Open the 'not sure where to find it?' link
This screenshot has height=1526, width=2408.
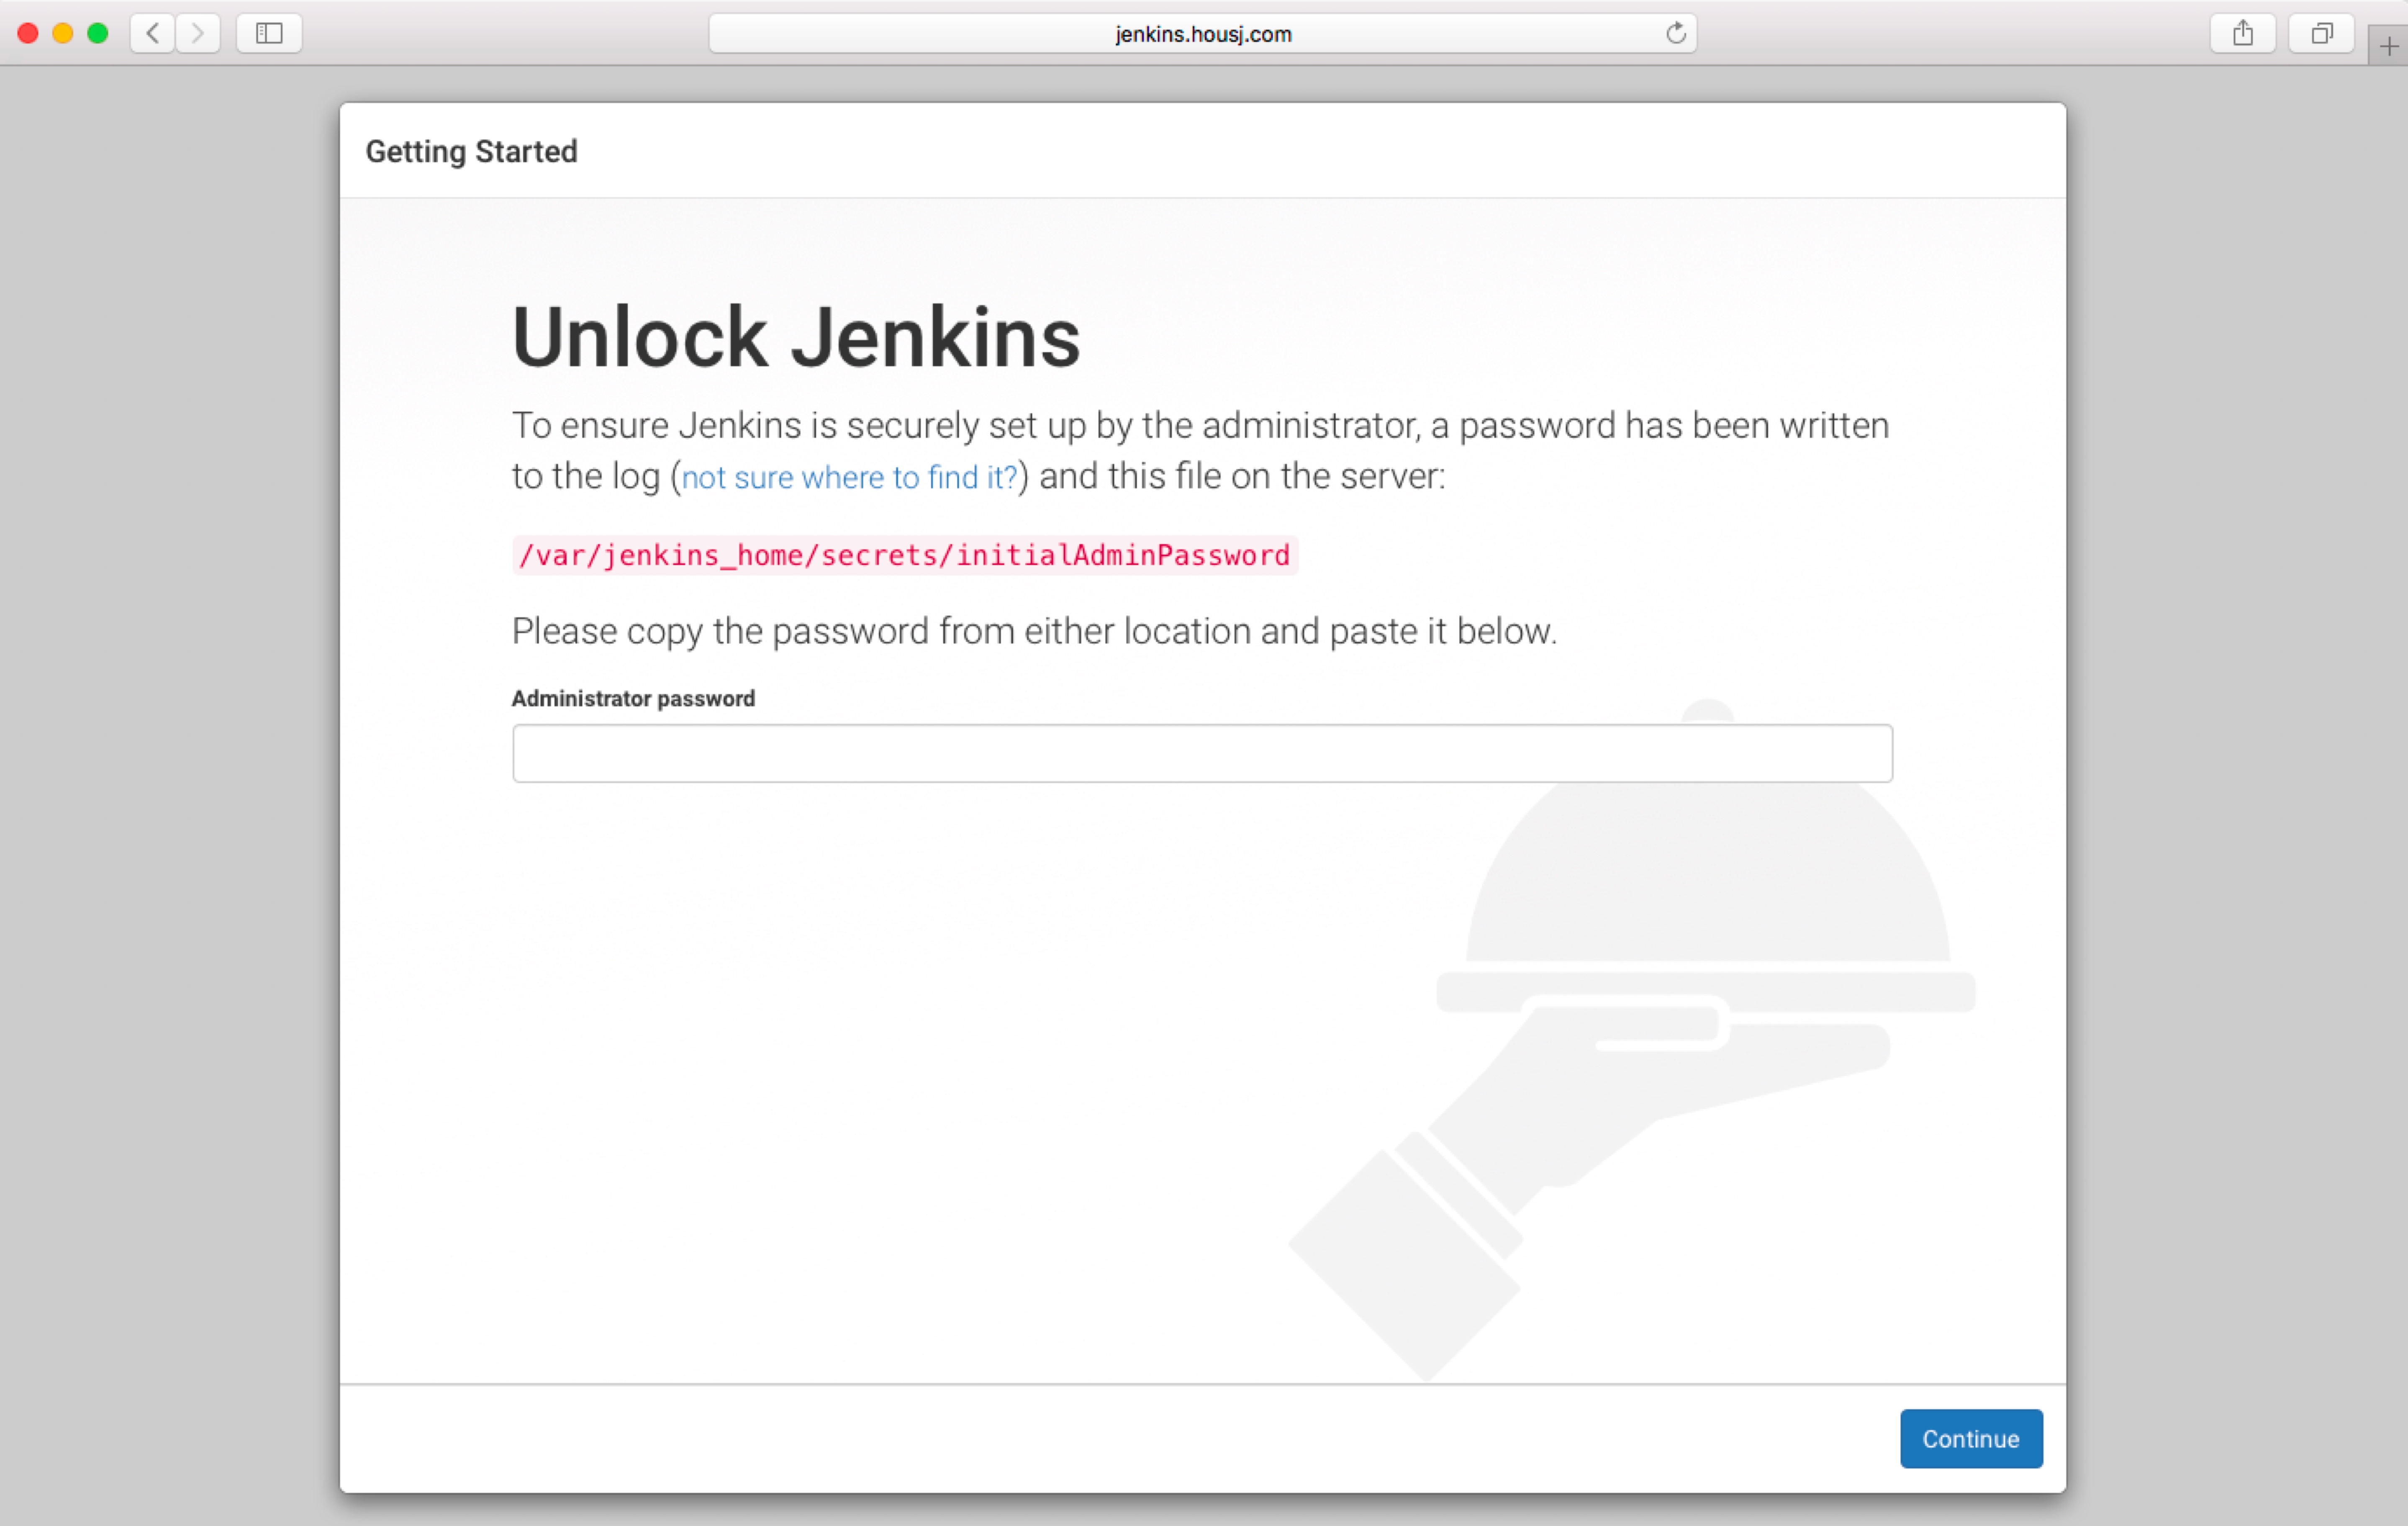[x=849, y=477]
